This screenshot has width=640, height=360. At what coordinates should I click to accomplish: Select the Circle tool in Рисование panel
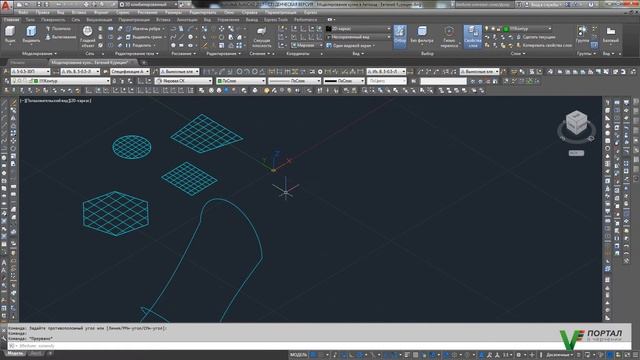pyautogui.click(x=190, y=37)
